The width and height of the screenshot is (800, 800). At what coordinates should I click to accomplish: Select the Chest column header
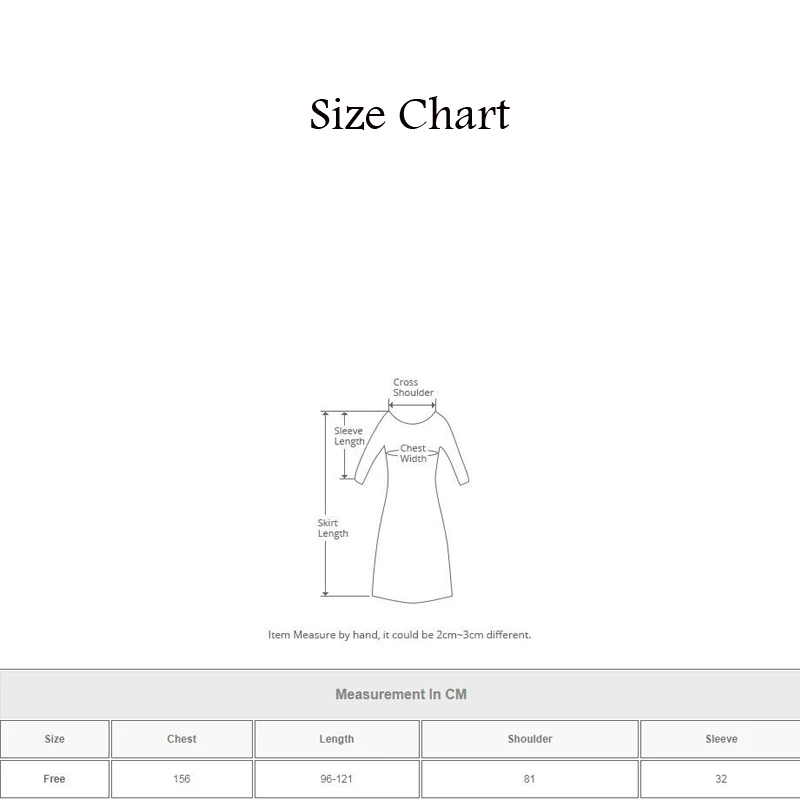pos(182,739)
